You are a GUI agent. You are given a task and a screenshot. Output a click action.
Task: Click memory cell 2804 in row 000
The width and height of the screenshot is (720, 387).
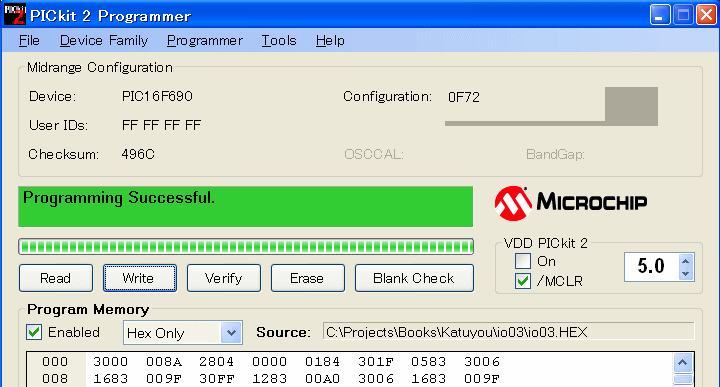216,362
